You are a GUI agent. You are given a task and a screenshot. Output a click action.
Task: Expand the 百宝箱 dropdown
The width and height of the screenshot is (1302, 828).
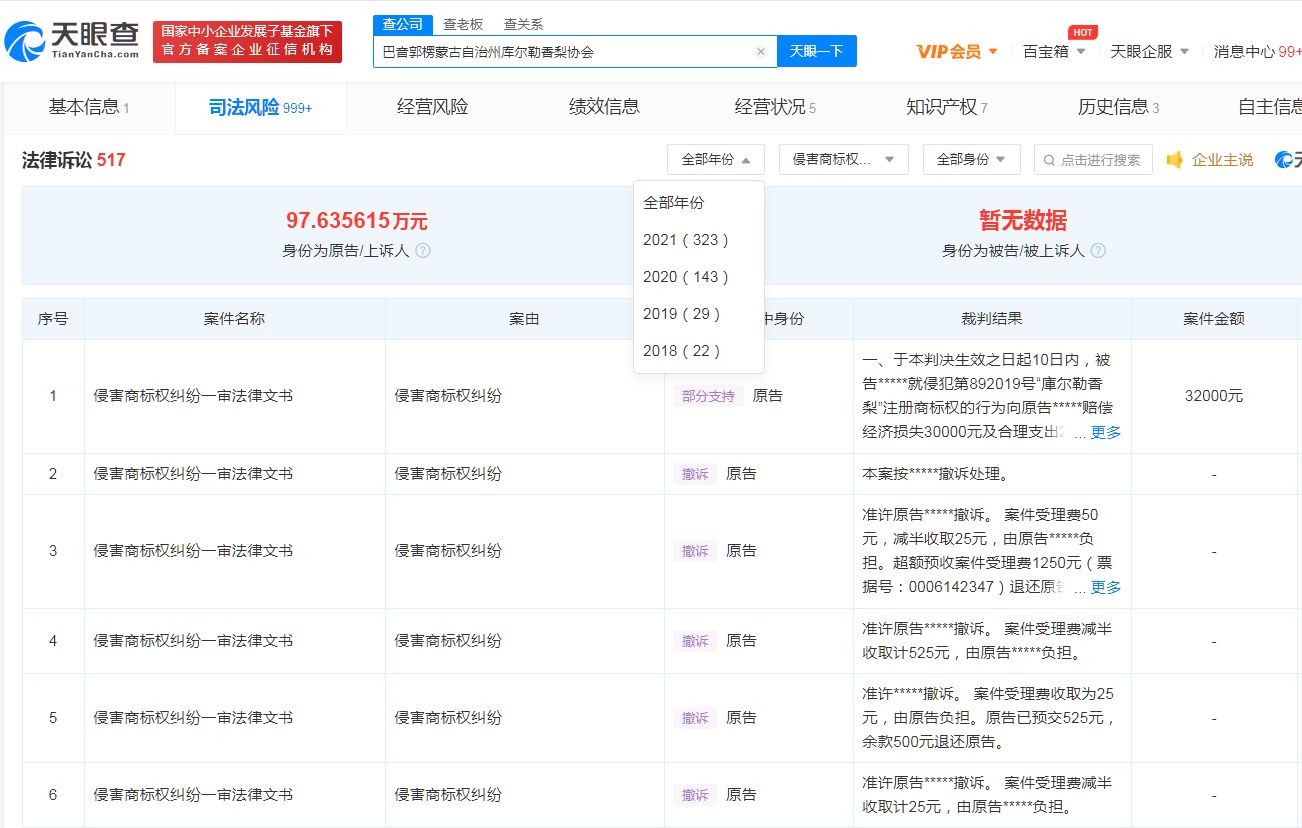(x=1054, y=51)
